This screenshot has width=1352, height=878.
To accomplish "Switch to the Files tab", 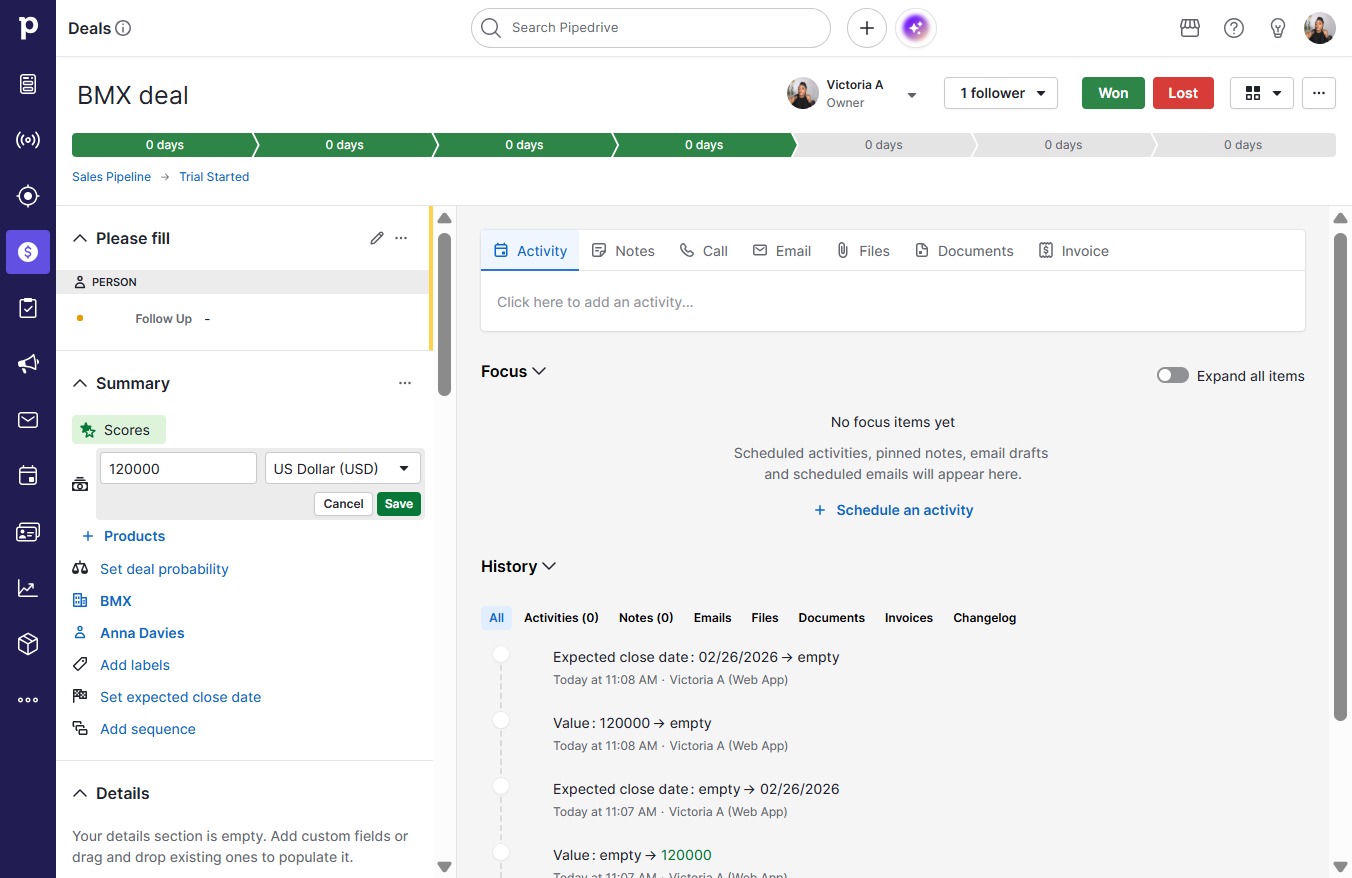I will [863, 251].
